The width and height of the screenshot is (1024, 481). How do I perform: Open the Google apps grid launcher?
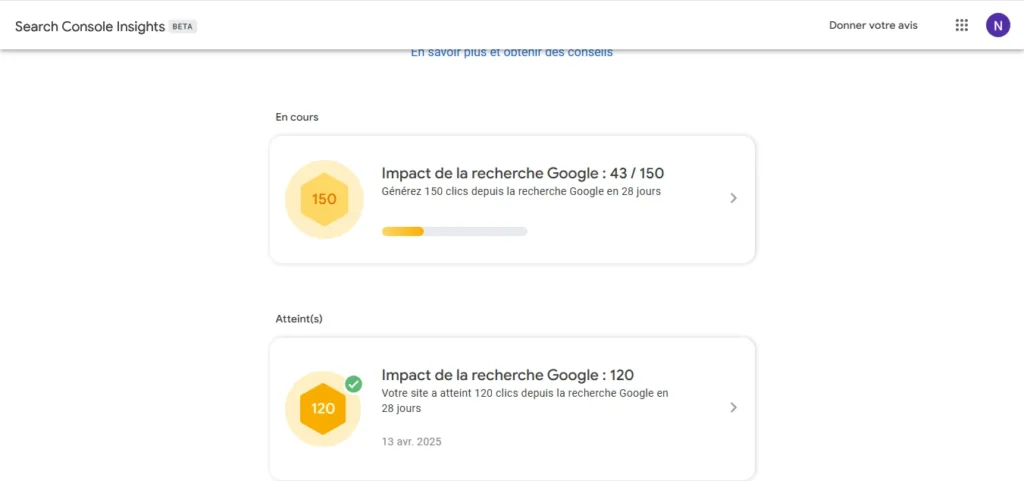(x=961, y=25)
